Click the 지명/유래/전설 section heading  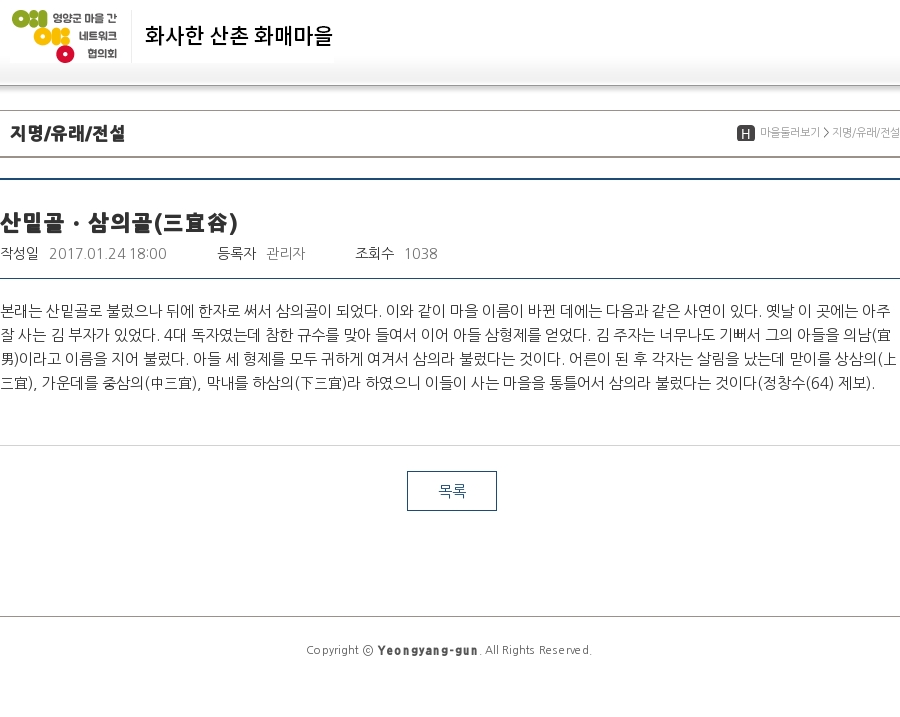click(x=68, y=133)
